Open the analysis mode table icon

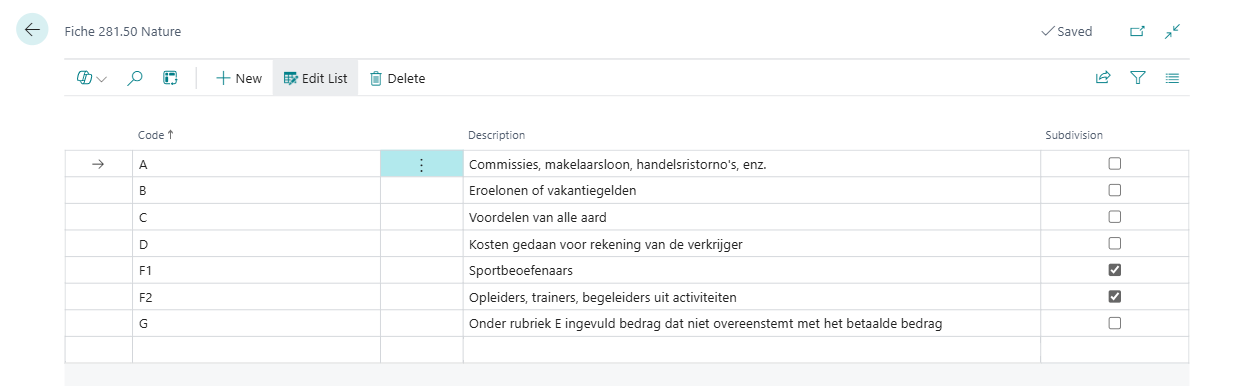[x=171, y=78]
